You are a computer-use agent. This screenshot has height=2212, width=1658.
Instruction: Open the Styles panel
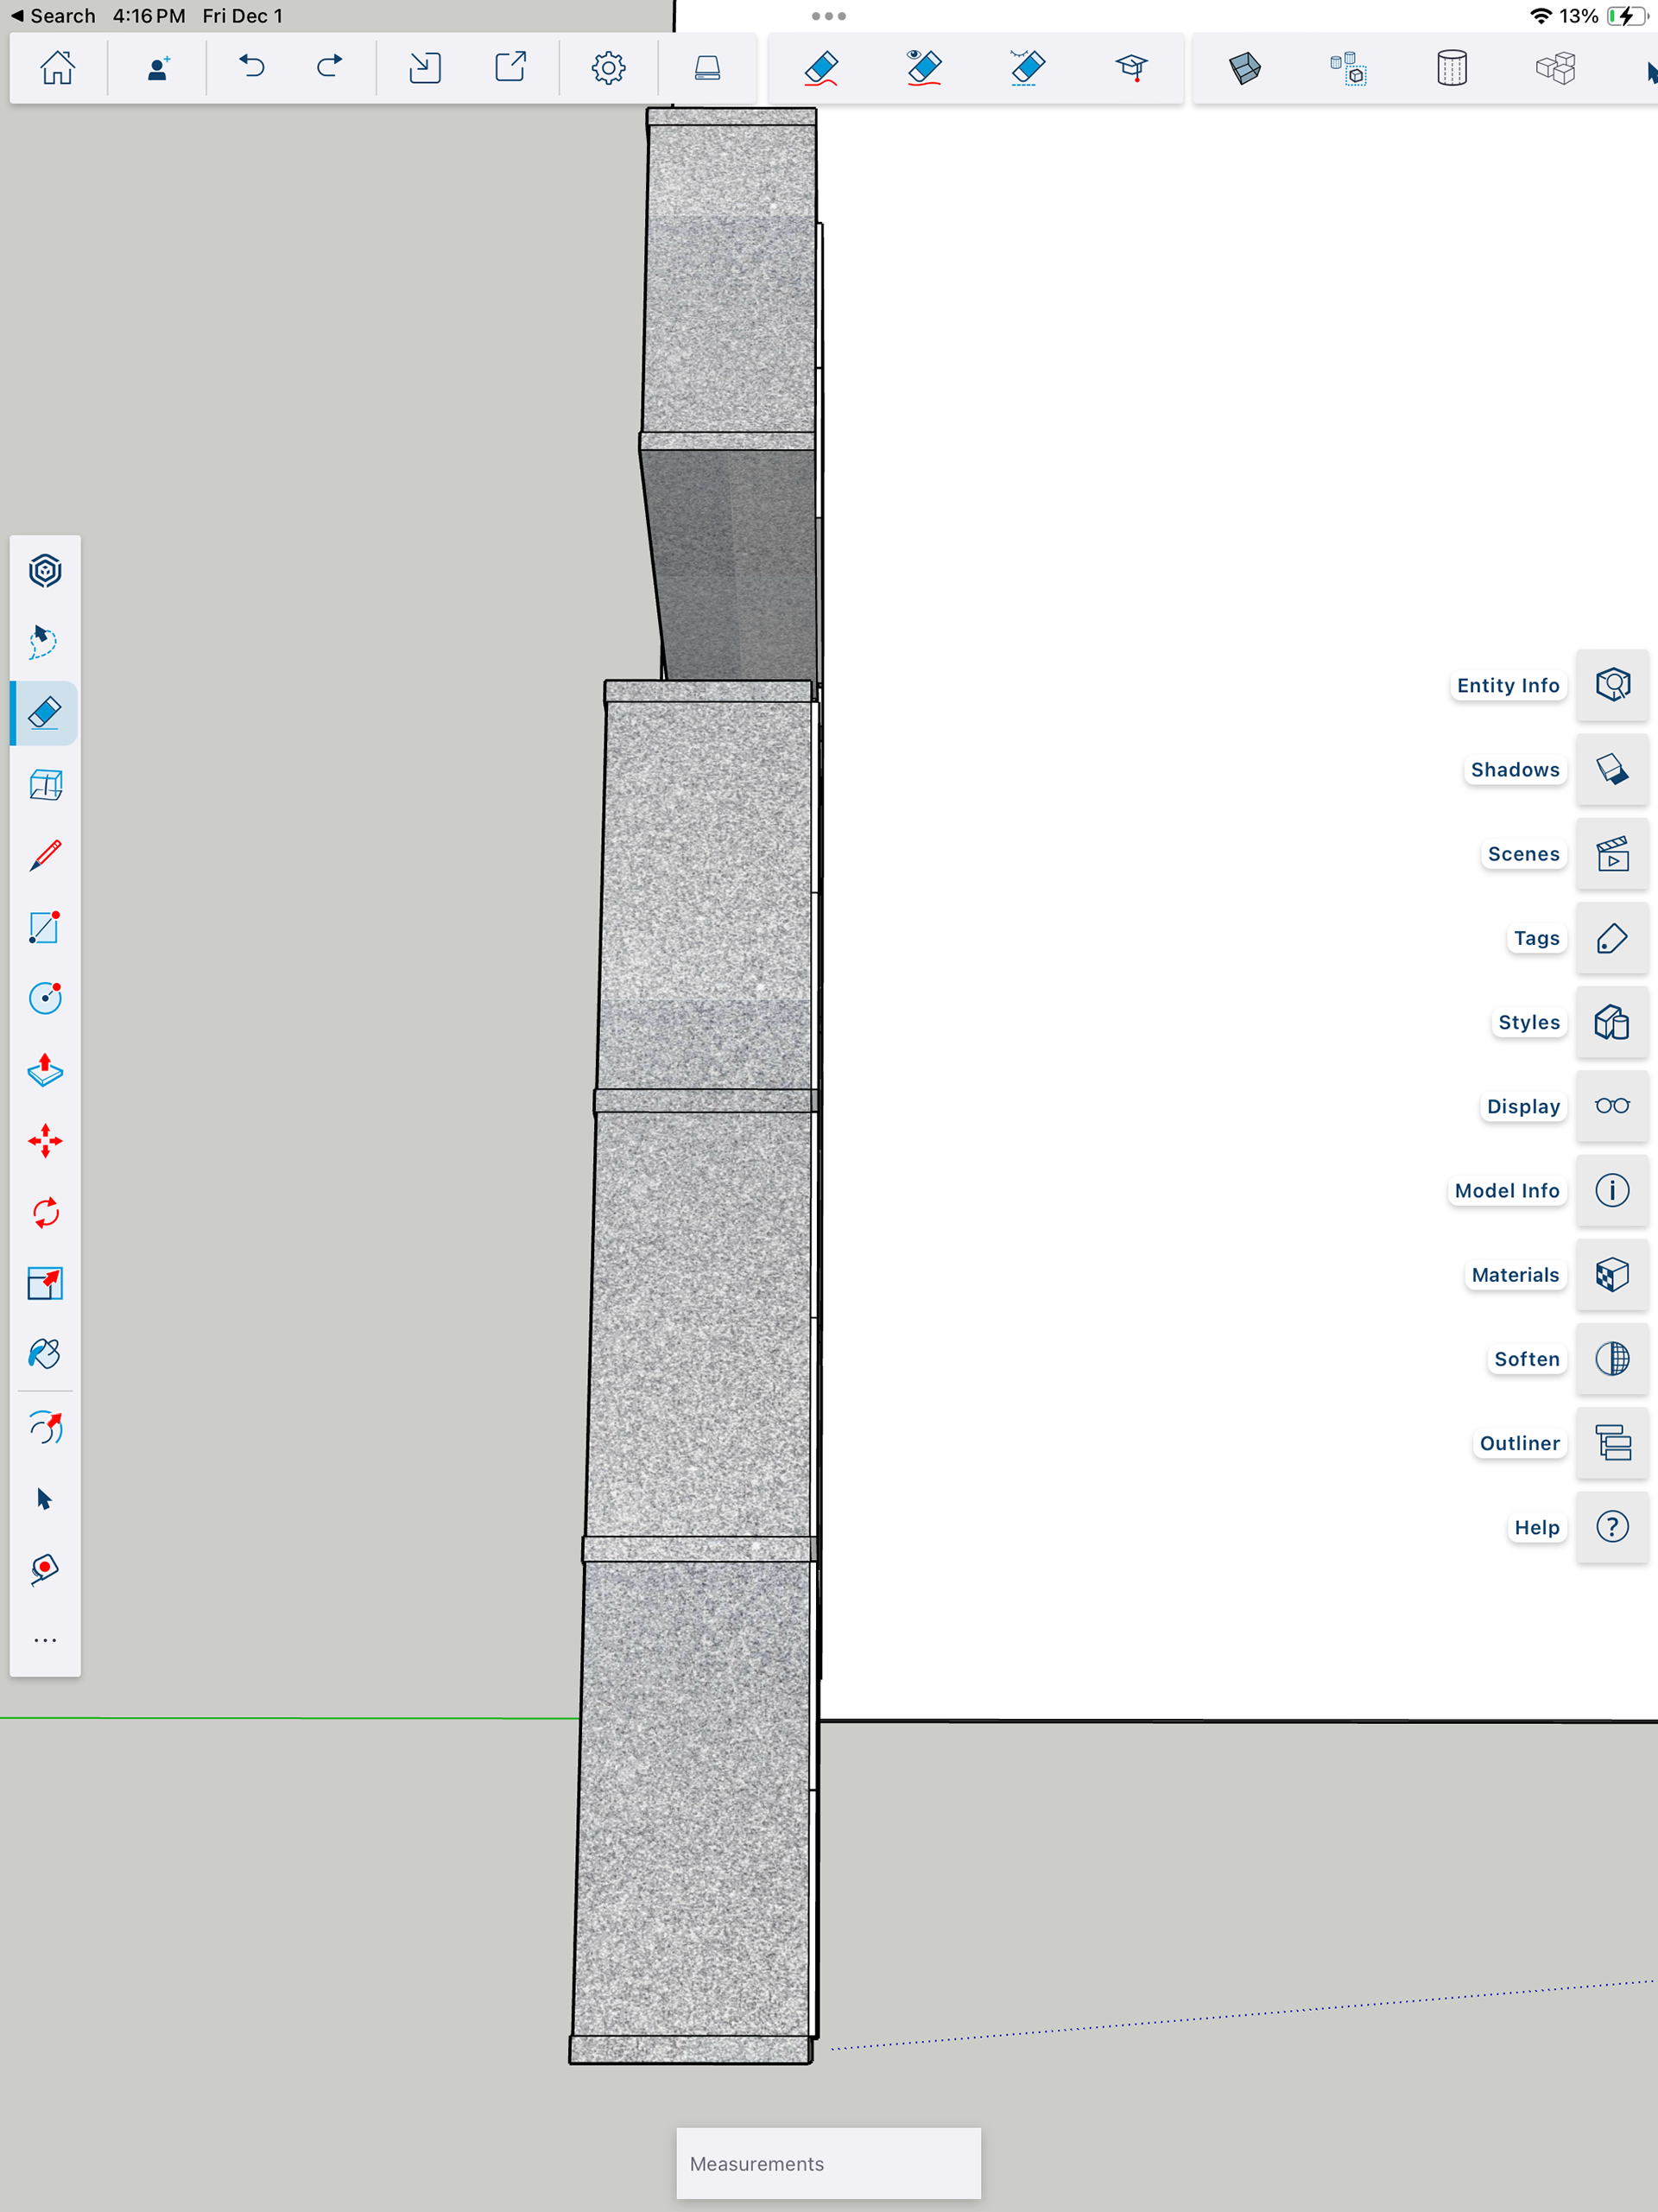tap(1612, 1022)
